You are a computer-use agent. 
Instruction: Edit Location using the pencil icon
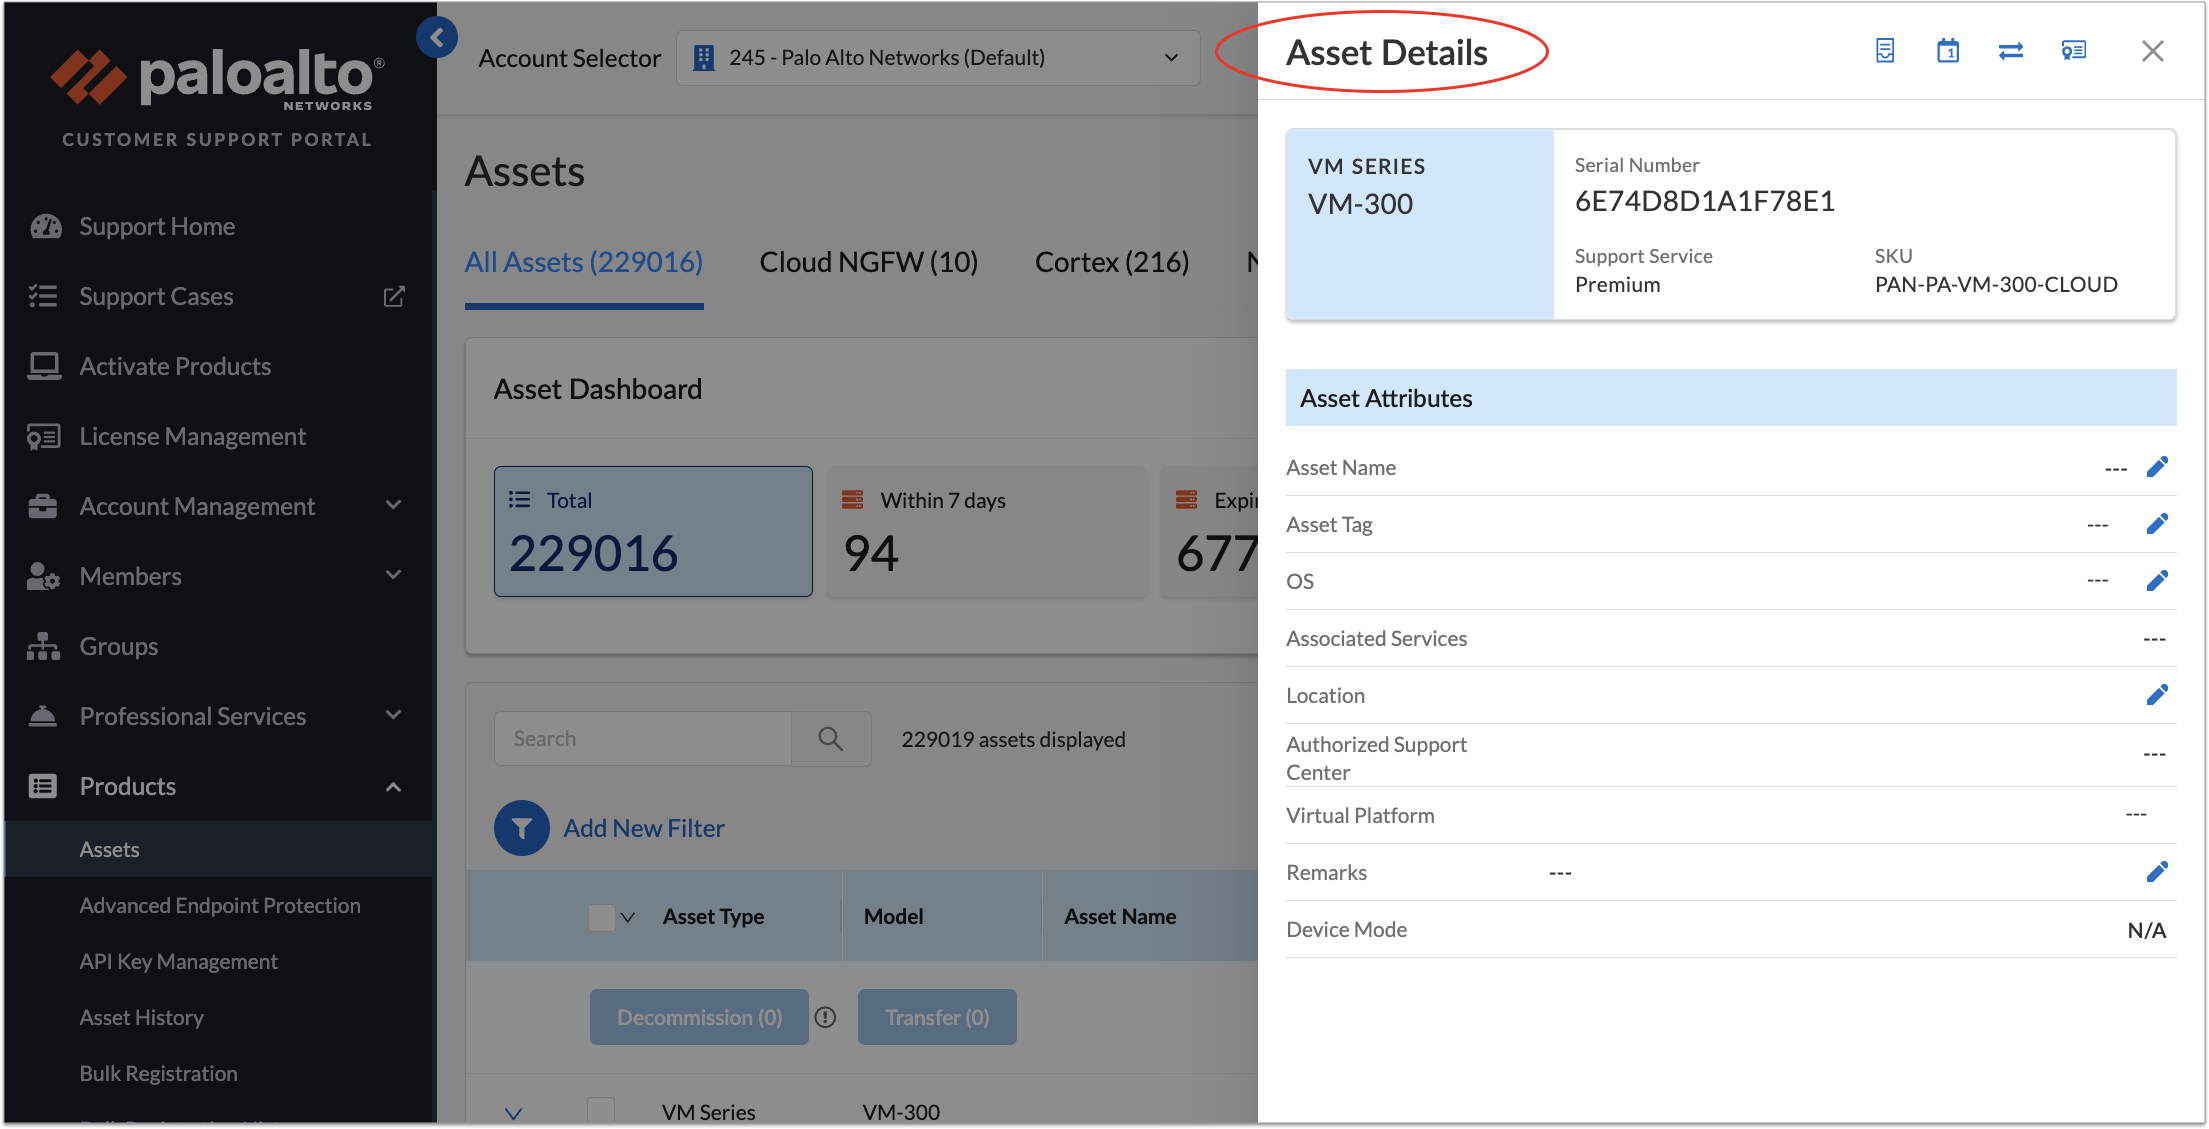[x=2157, y=695]
